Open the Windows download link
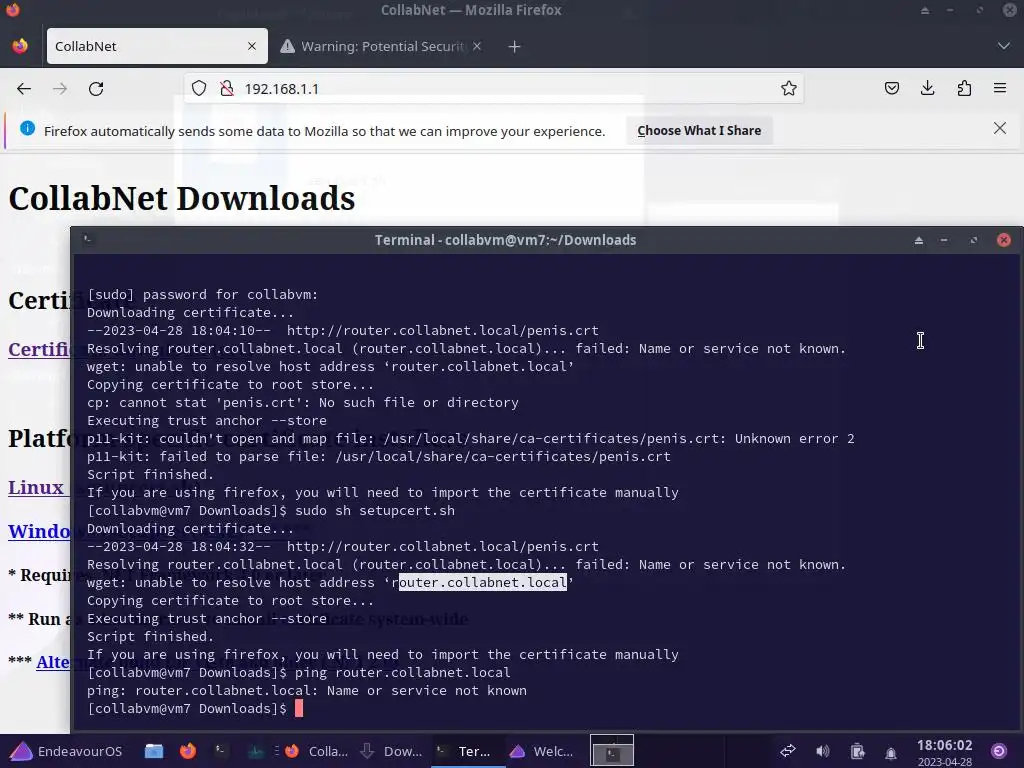The height and width of the screenshot is (768, 1024). point(39,531)
